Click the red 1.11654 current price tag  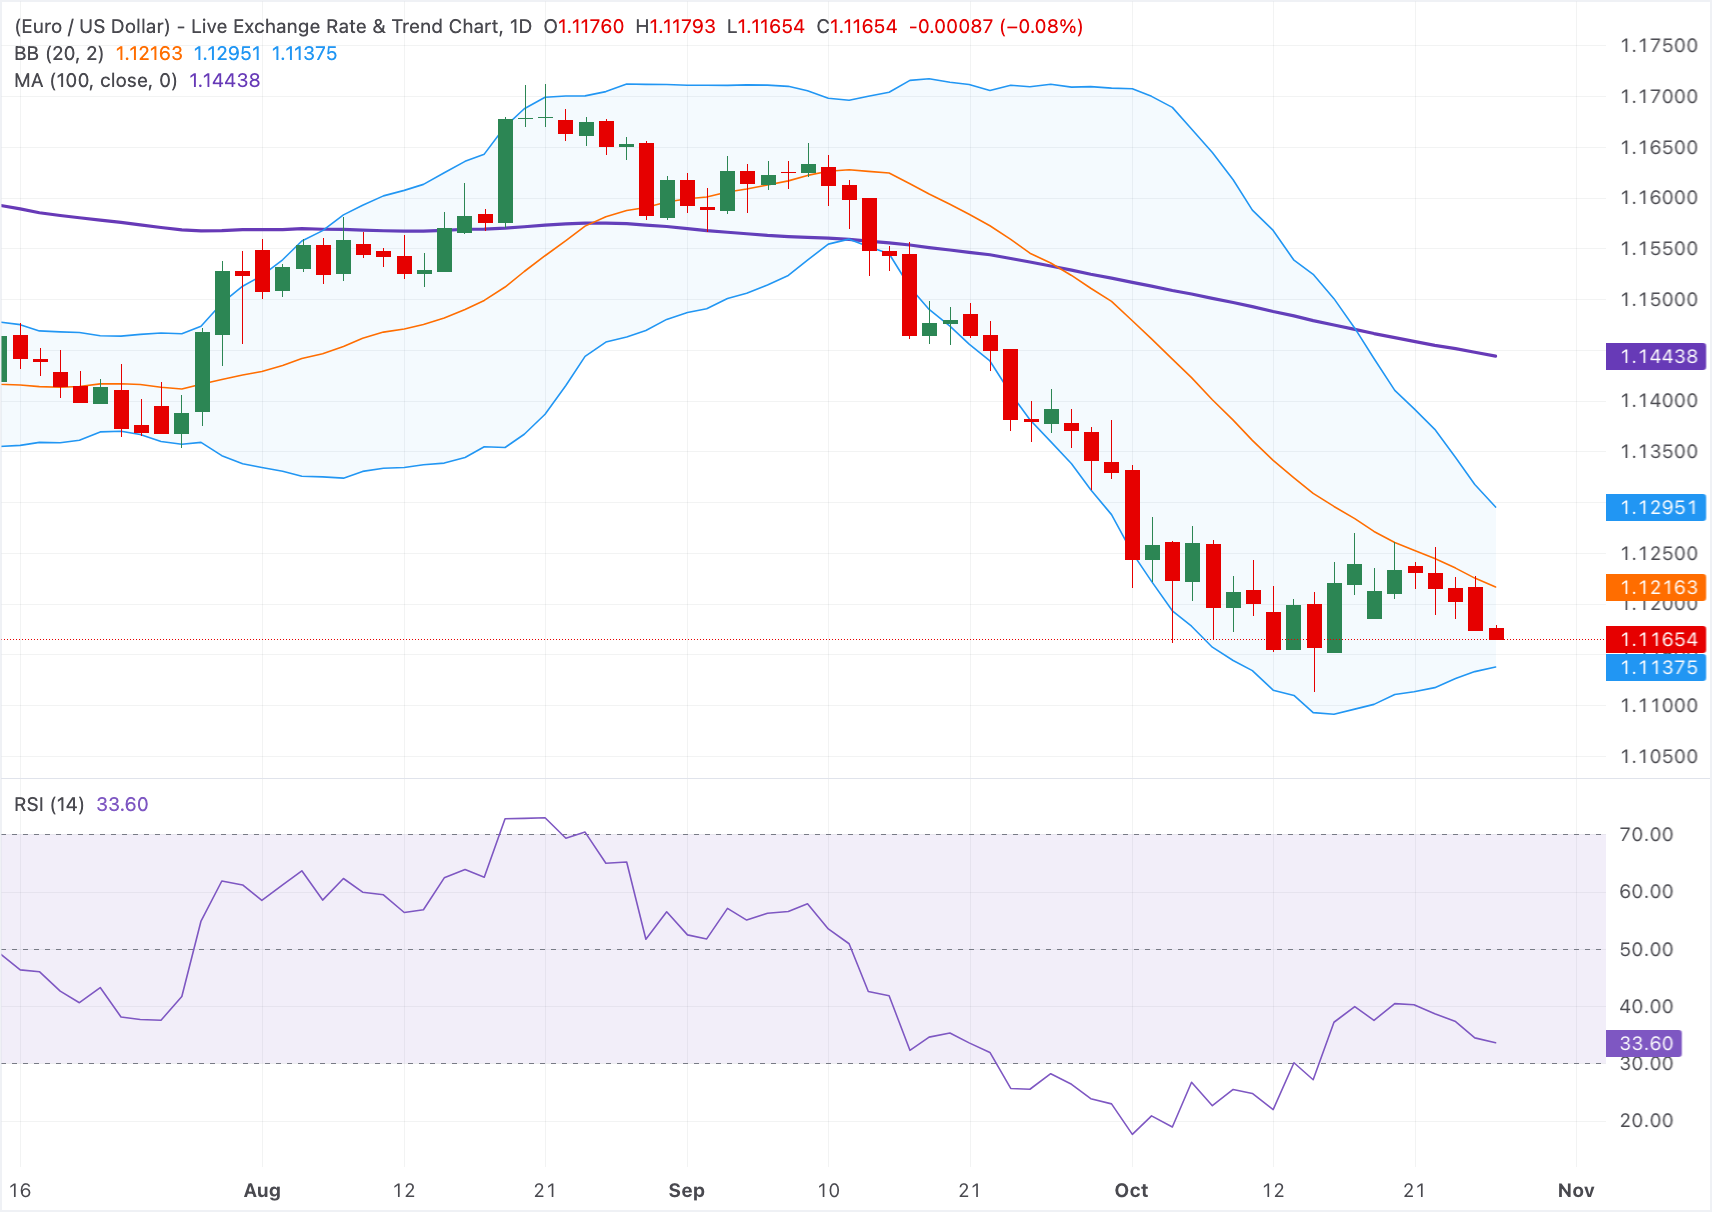1656,640
